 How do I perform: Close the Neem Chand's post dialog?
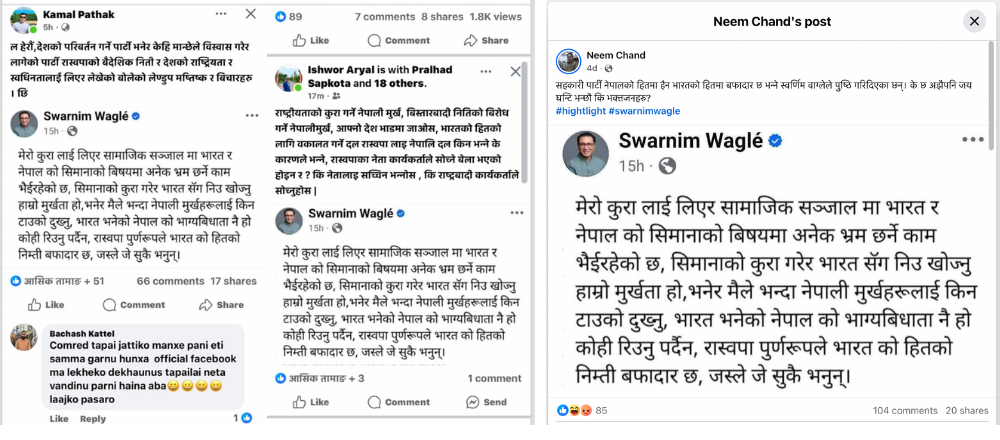(974, 22)
